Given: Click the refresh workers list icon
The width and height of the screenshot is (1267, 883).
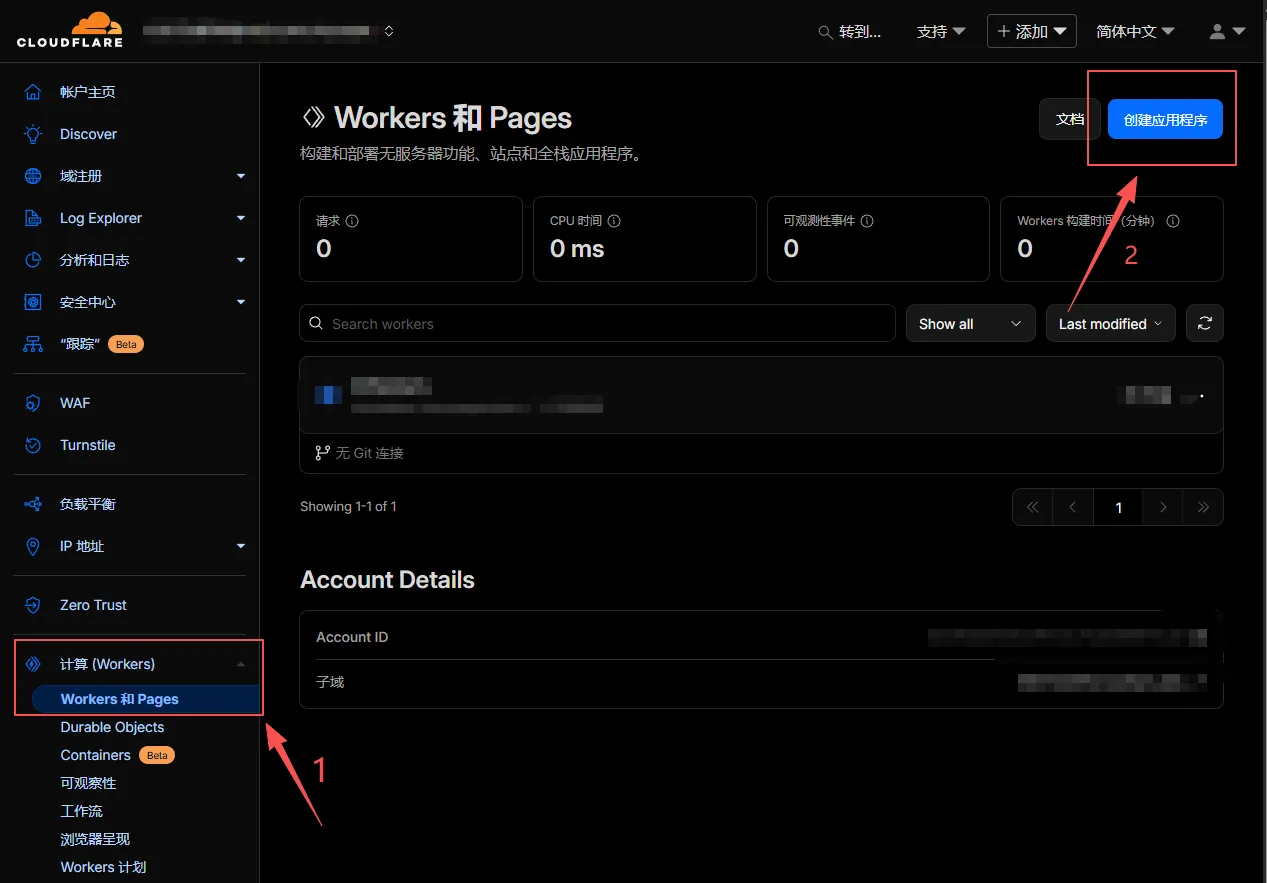Looking at the screenshot, I should tap(1204, 323).
